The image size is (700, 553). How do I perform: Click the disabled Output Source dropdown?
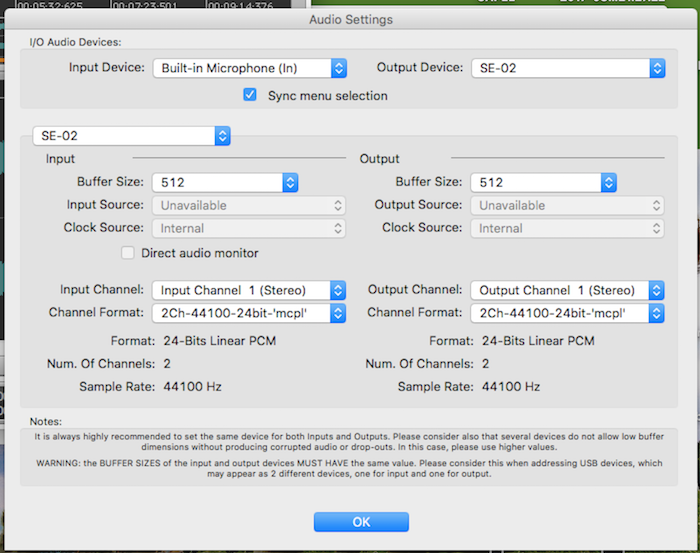tap(567, 205)
